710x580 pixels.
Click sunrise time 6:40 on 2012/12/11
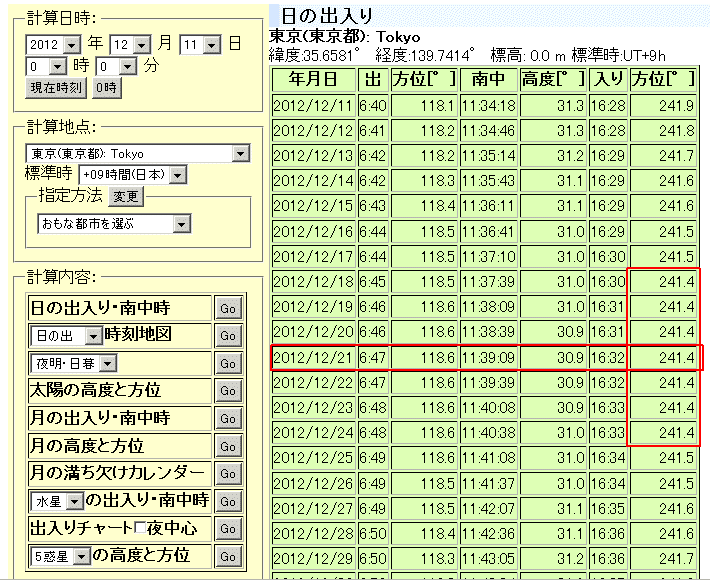373,106
